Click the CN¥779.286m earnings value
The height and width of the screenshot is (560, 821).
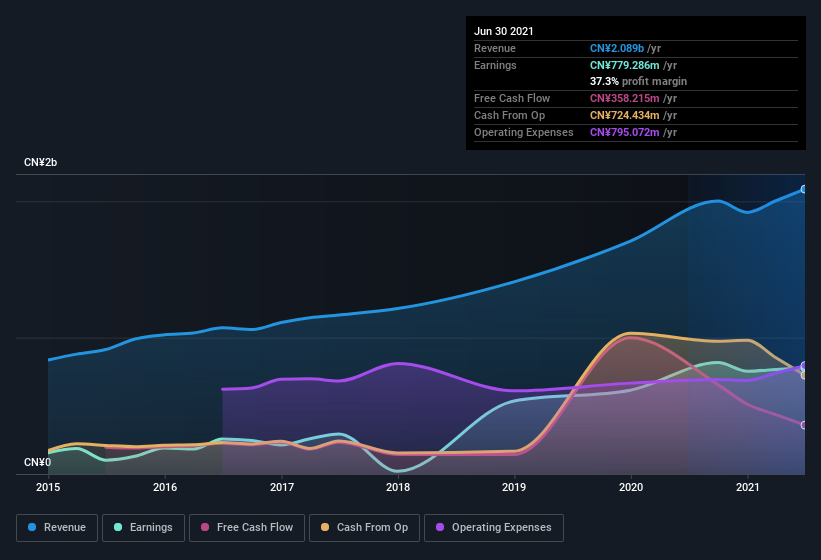[x=625, y=65]
